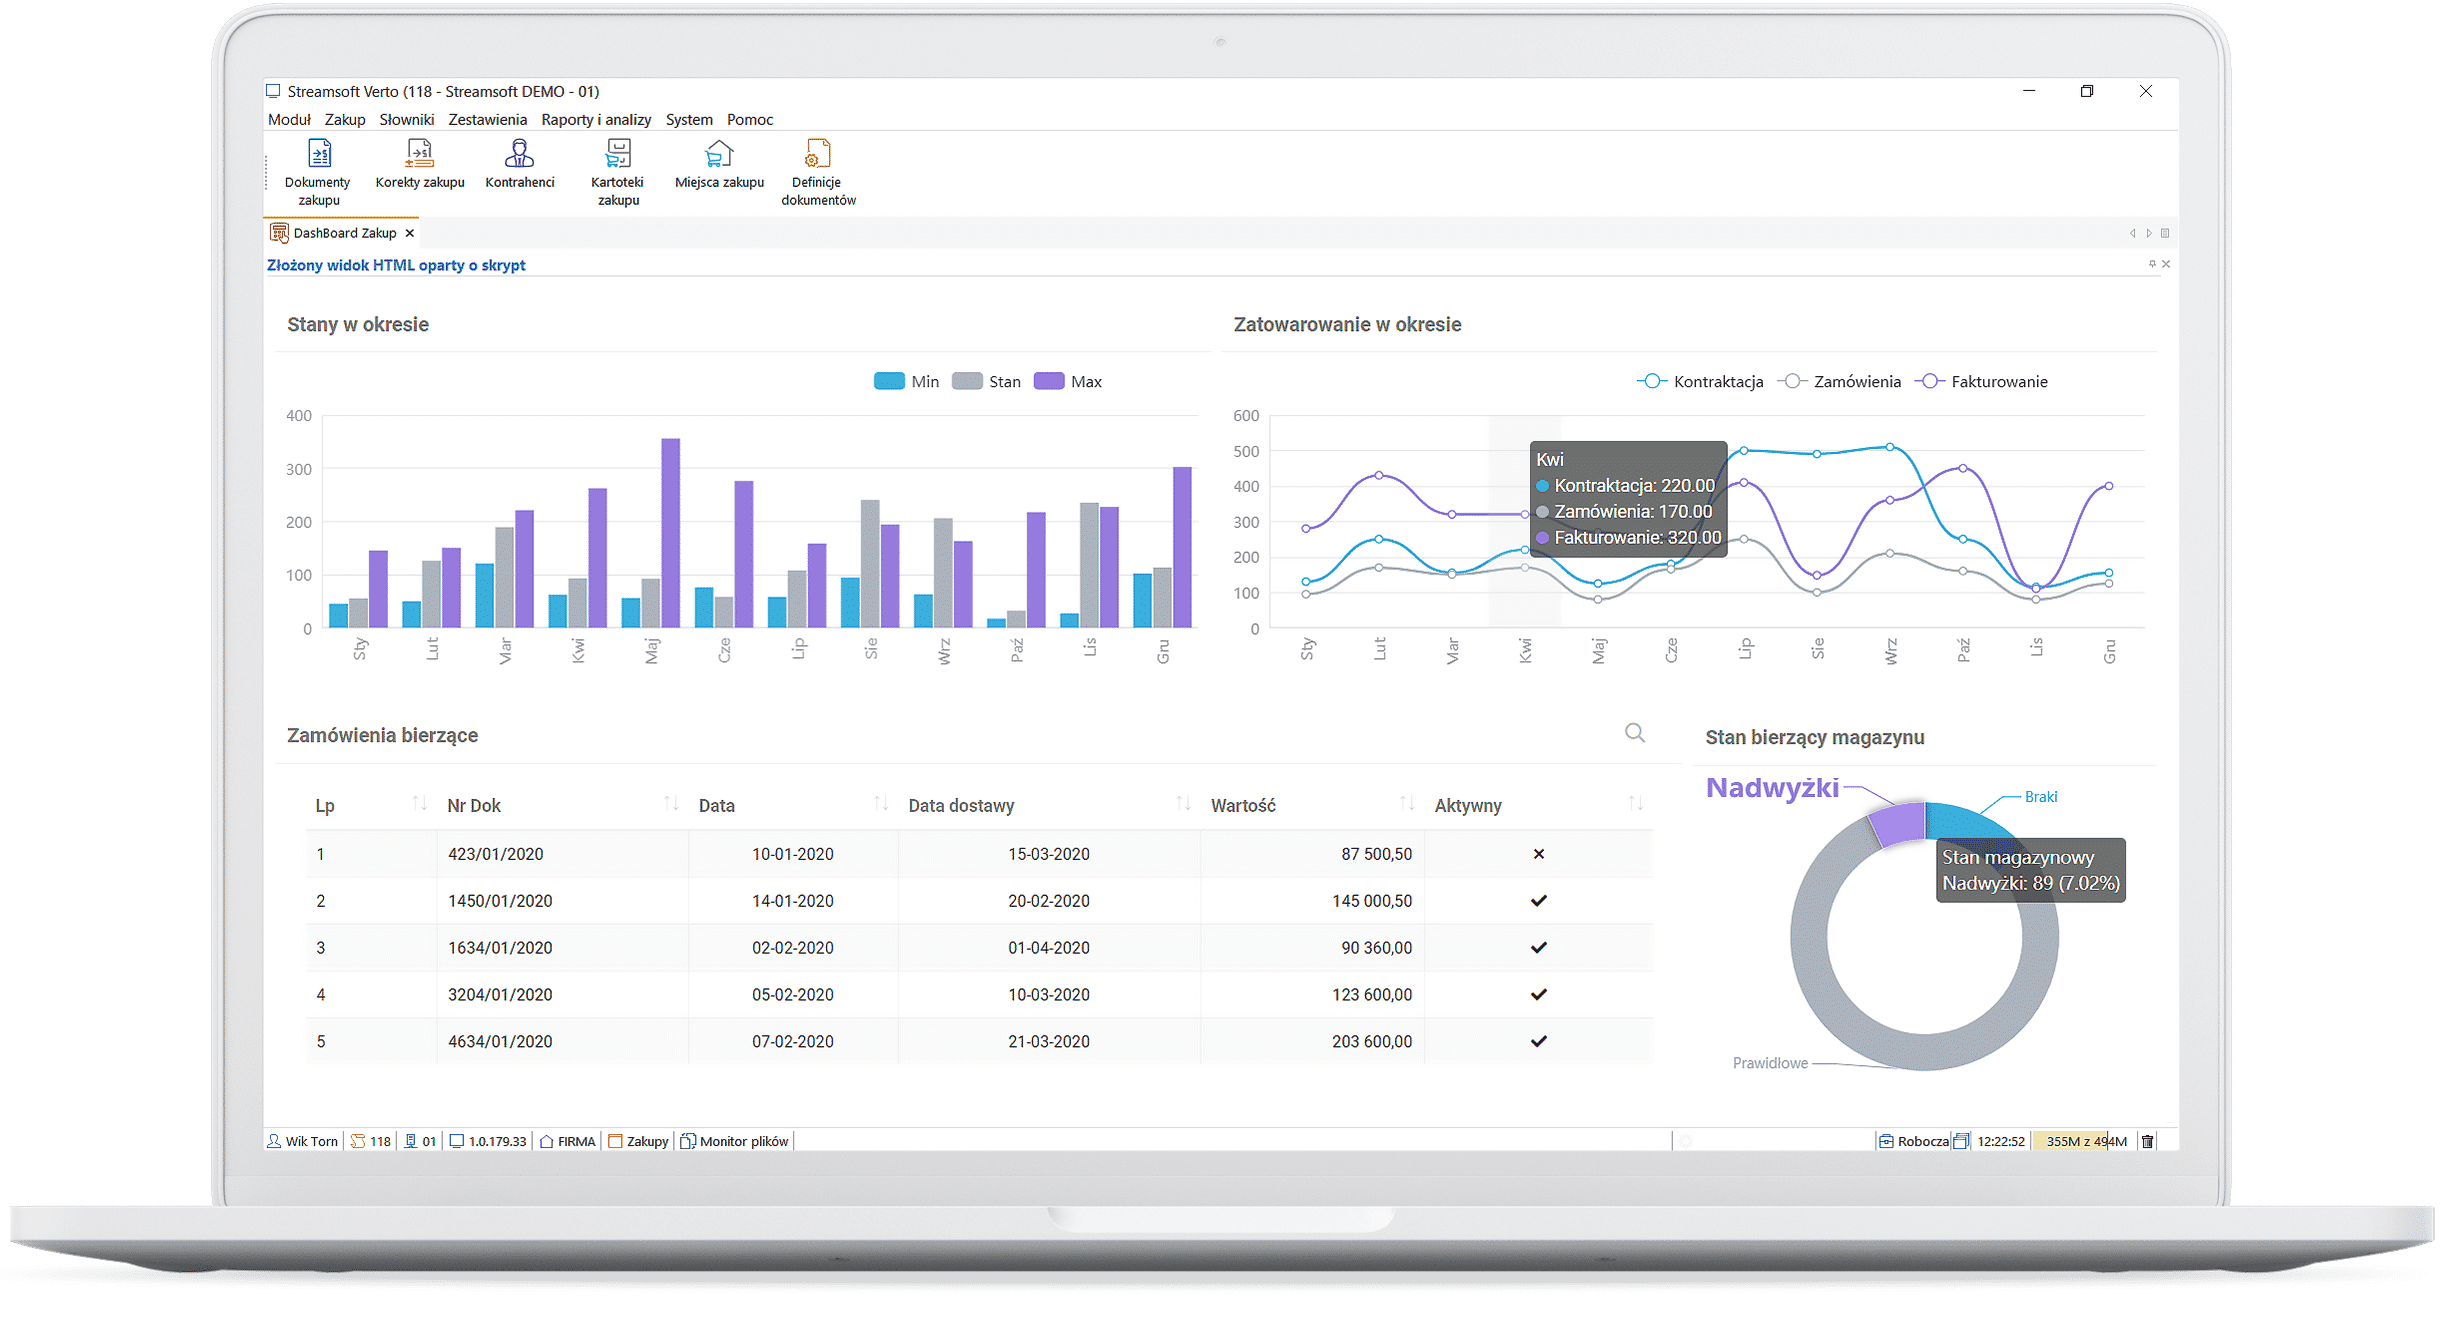Click the 355M z 494M memory indicator
Image resolution: width=2450 pixels, height=1333 pixels.
pos(2085,1141)
